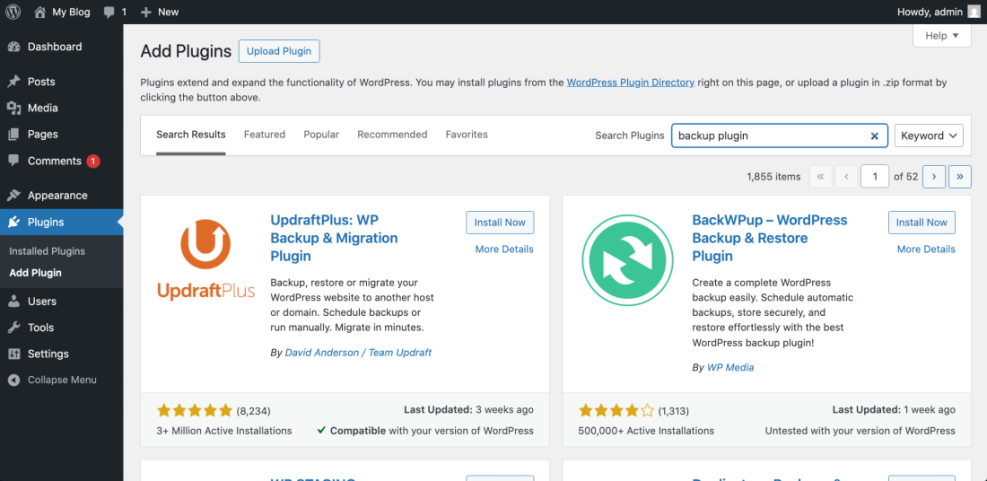The height and width of the screenshot is (481, 987).
Task: Open WordPress Plugin Directory link
Action: [x=631, y=82]
